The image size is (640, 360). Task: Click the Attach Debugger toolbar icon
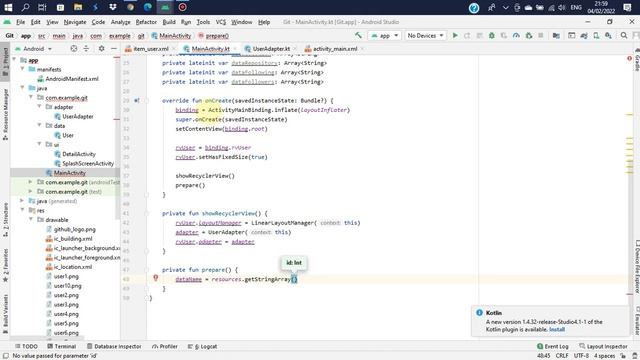tap(529, 36)
